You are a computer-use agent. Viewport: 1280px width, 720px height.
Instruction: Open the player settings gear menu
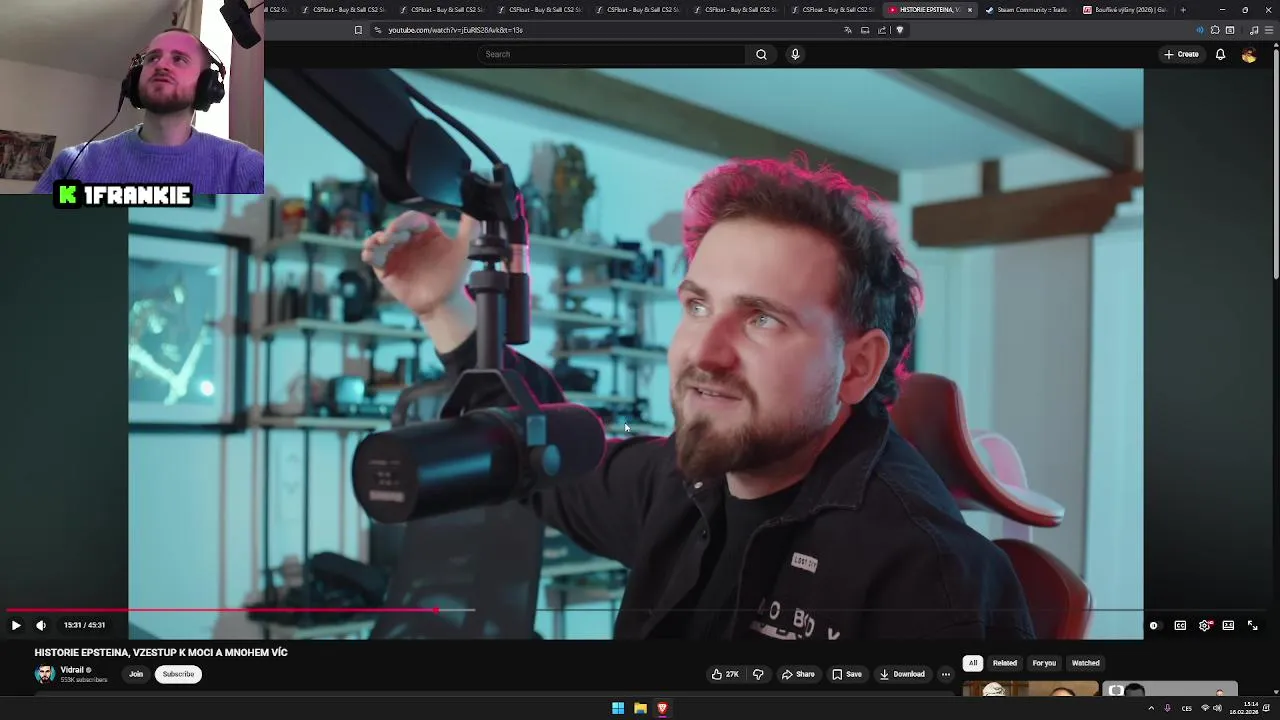click(x=1205, y=625)
